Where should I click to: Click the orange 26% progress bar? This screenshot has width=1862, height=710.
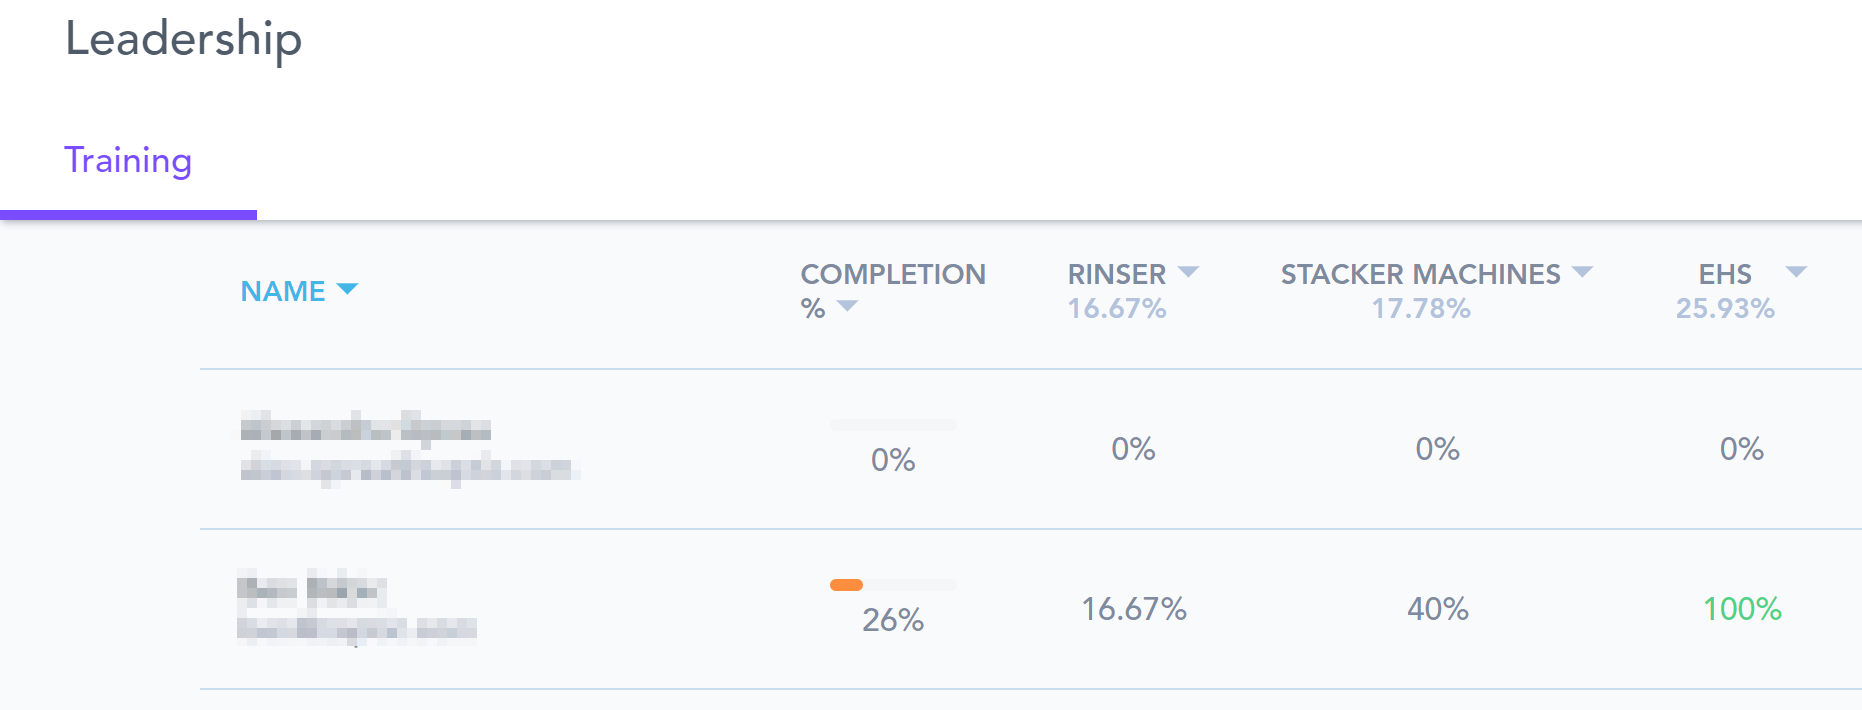[846, 585]
